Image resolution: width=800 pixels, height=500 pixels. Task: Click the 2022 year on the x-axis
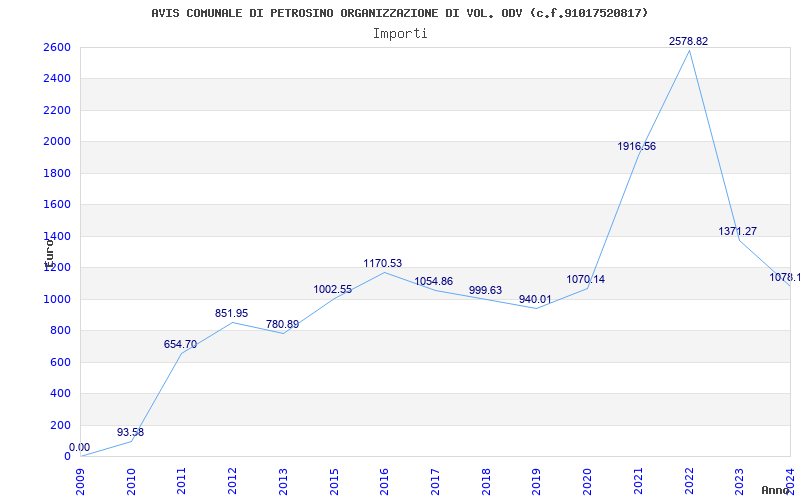coord(689,479)
